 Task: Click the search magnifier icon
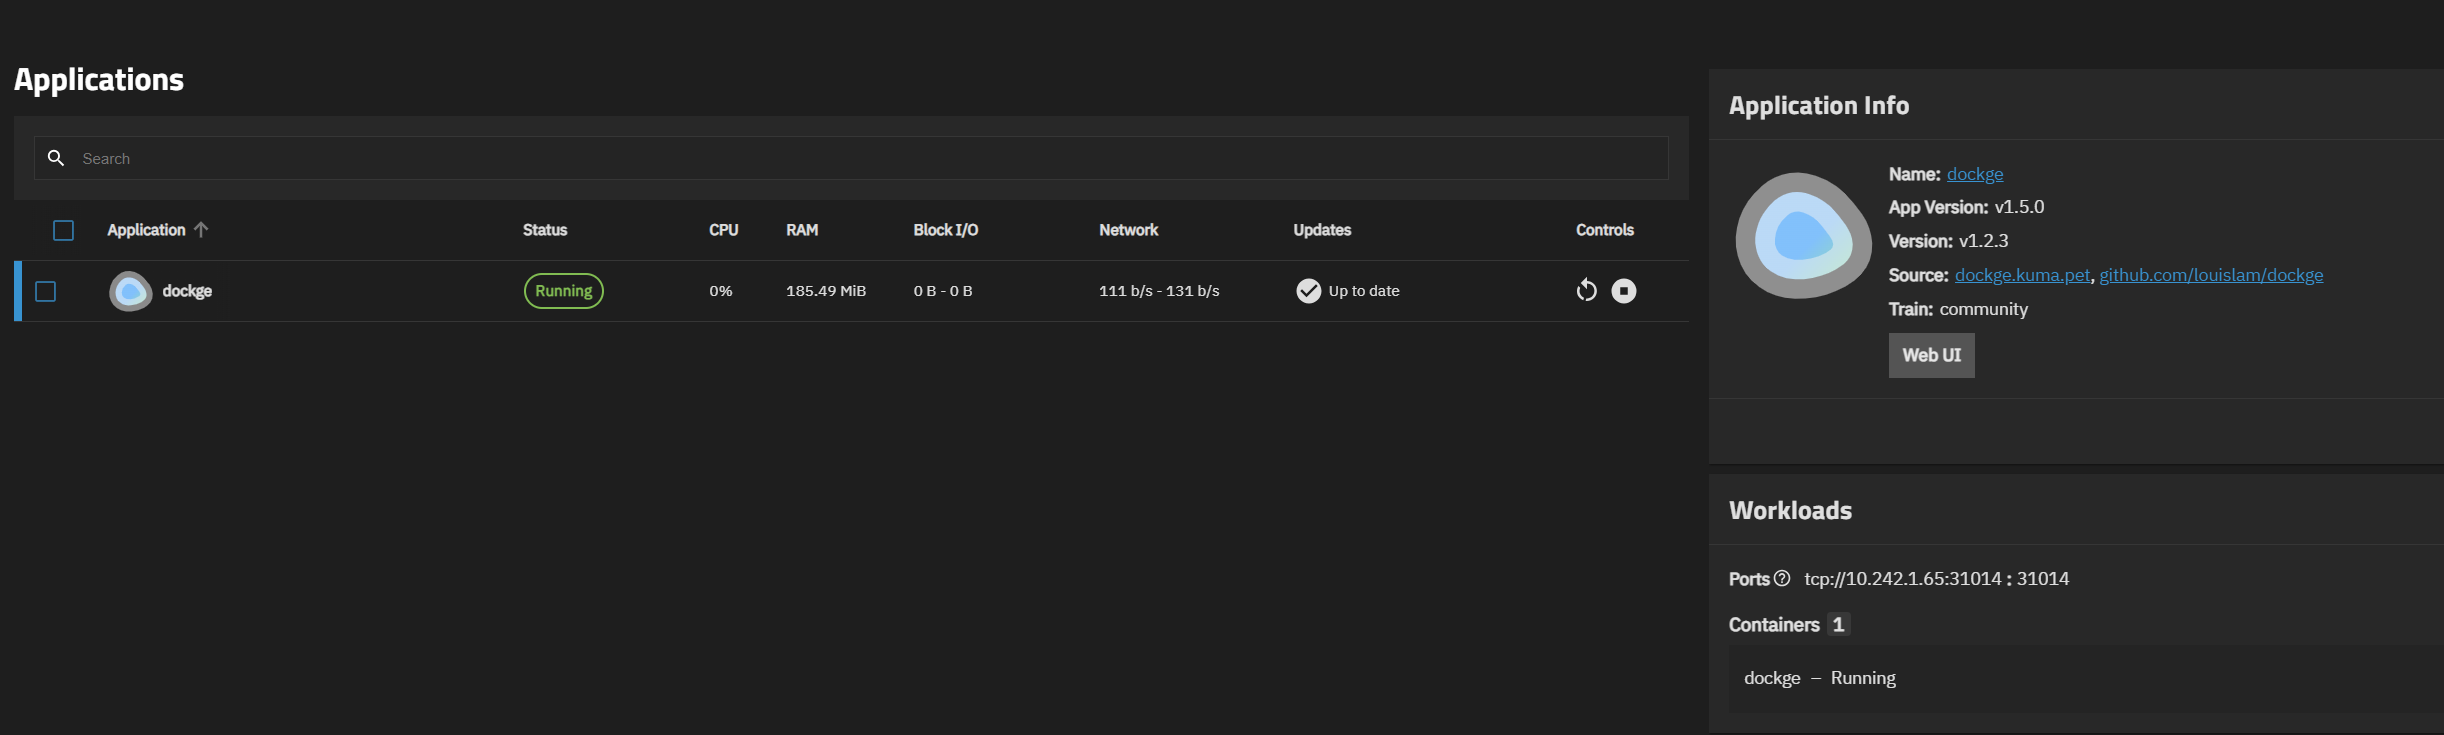[56, 158]
